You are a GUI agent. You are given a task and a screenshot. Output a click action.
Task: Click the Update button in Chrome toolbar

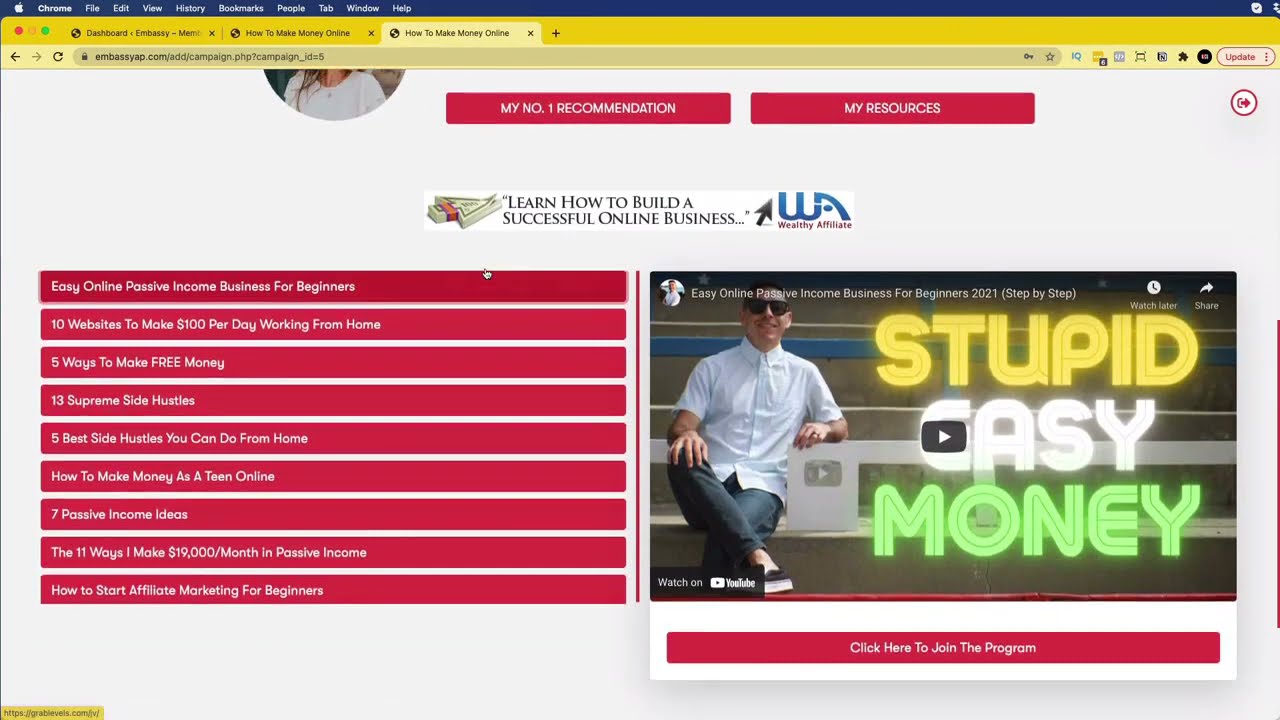click(x=1240, y=57)
